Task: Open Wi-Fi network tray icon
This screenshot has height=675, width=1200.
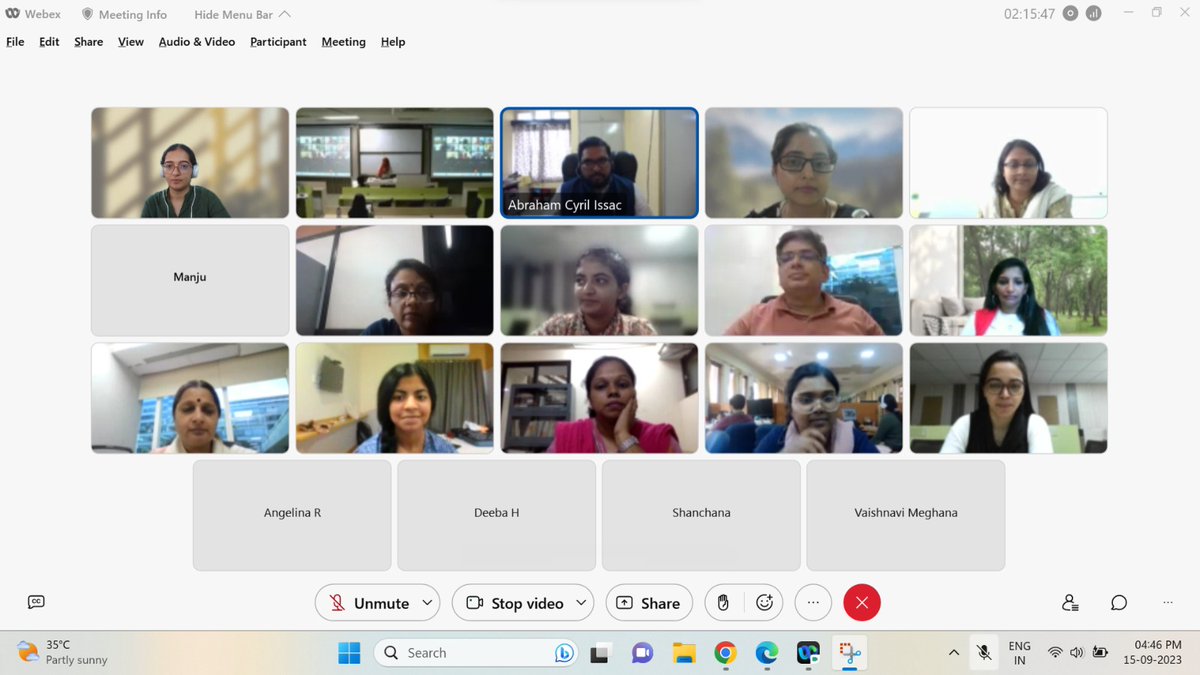Action: tap(1055, 653)
